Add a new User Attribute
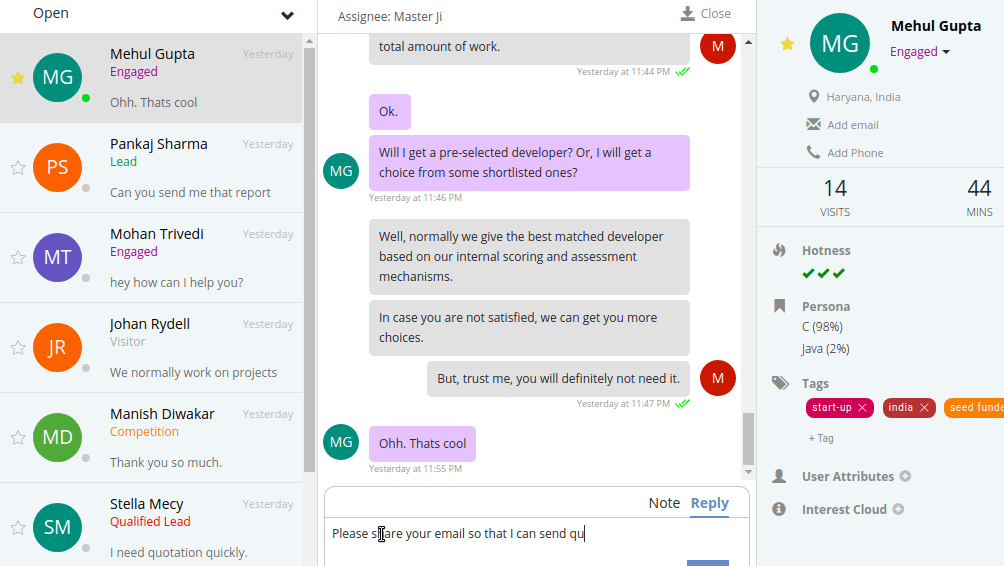The width and height of the screenshot is (1004, 566). [x=905, y=477]
